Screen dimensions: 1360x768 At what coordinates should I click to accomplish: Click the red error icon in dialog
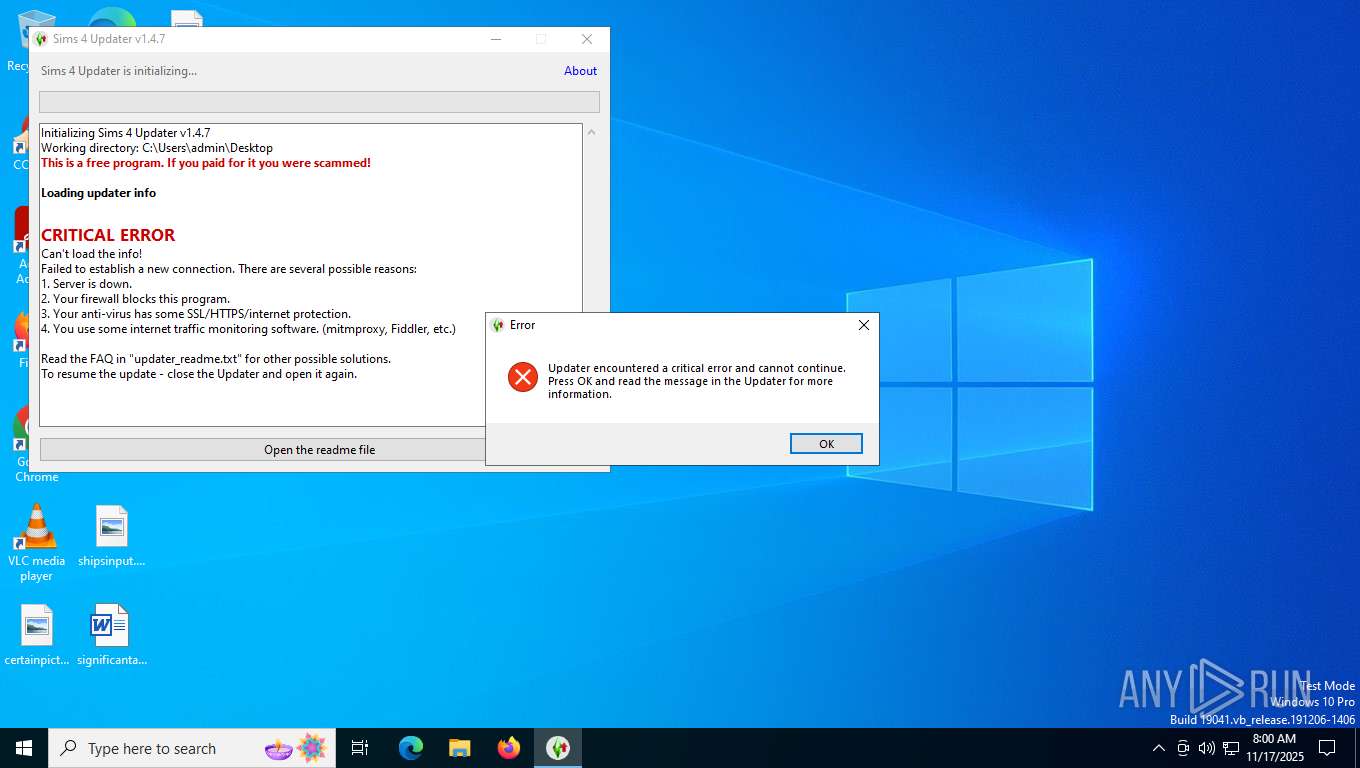523,377
